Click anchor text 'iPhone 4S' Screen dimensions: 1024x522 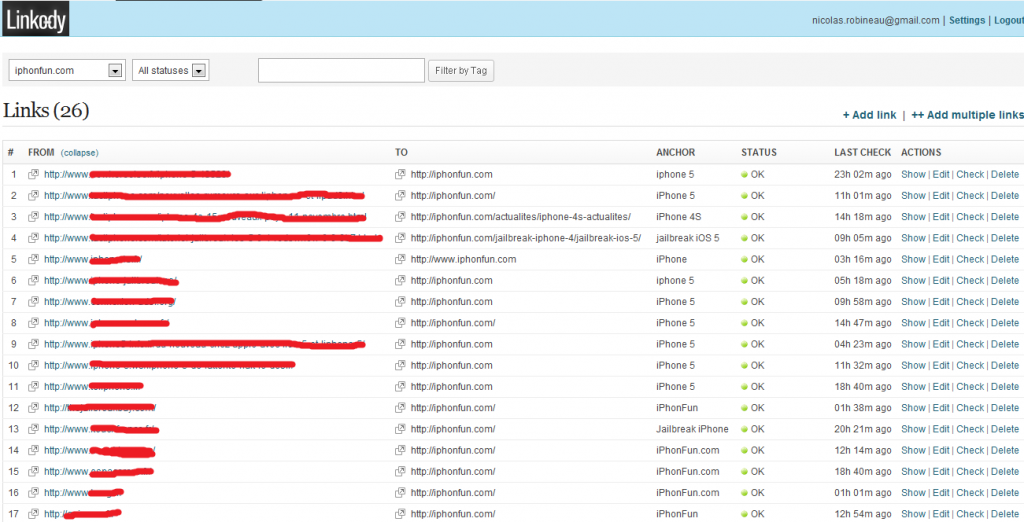click(679, 217)
